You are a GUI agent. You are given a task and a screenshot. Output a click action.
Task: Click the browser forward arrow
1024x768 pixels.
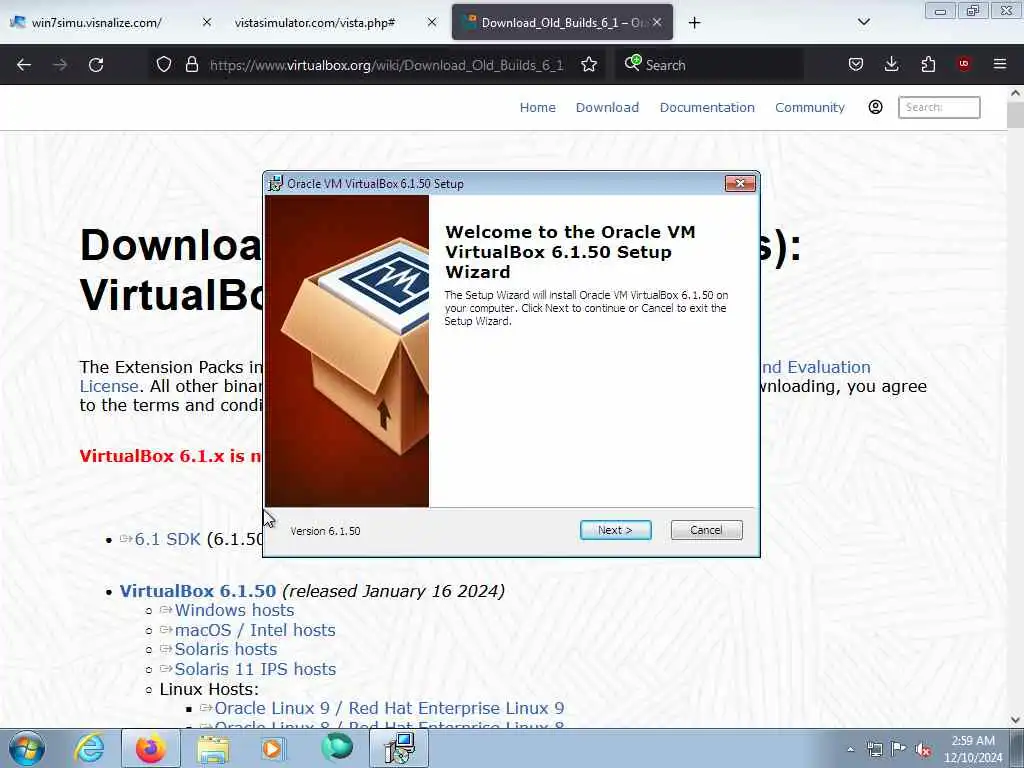[60, 65]
